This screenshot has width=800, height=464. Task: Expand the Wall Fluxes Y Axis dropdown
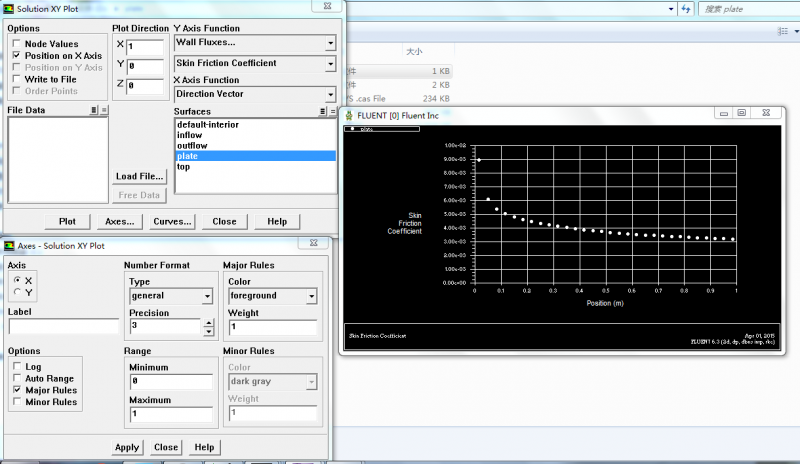pos(330,44)
